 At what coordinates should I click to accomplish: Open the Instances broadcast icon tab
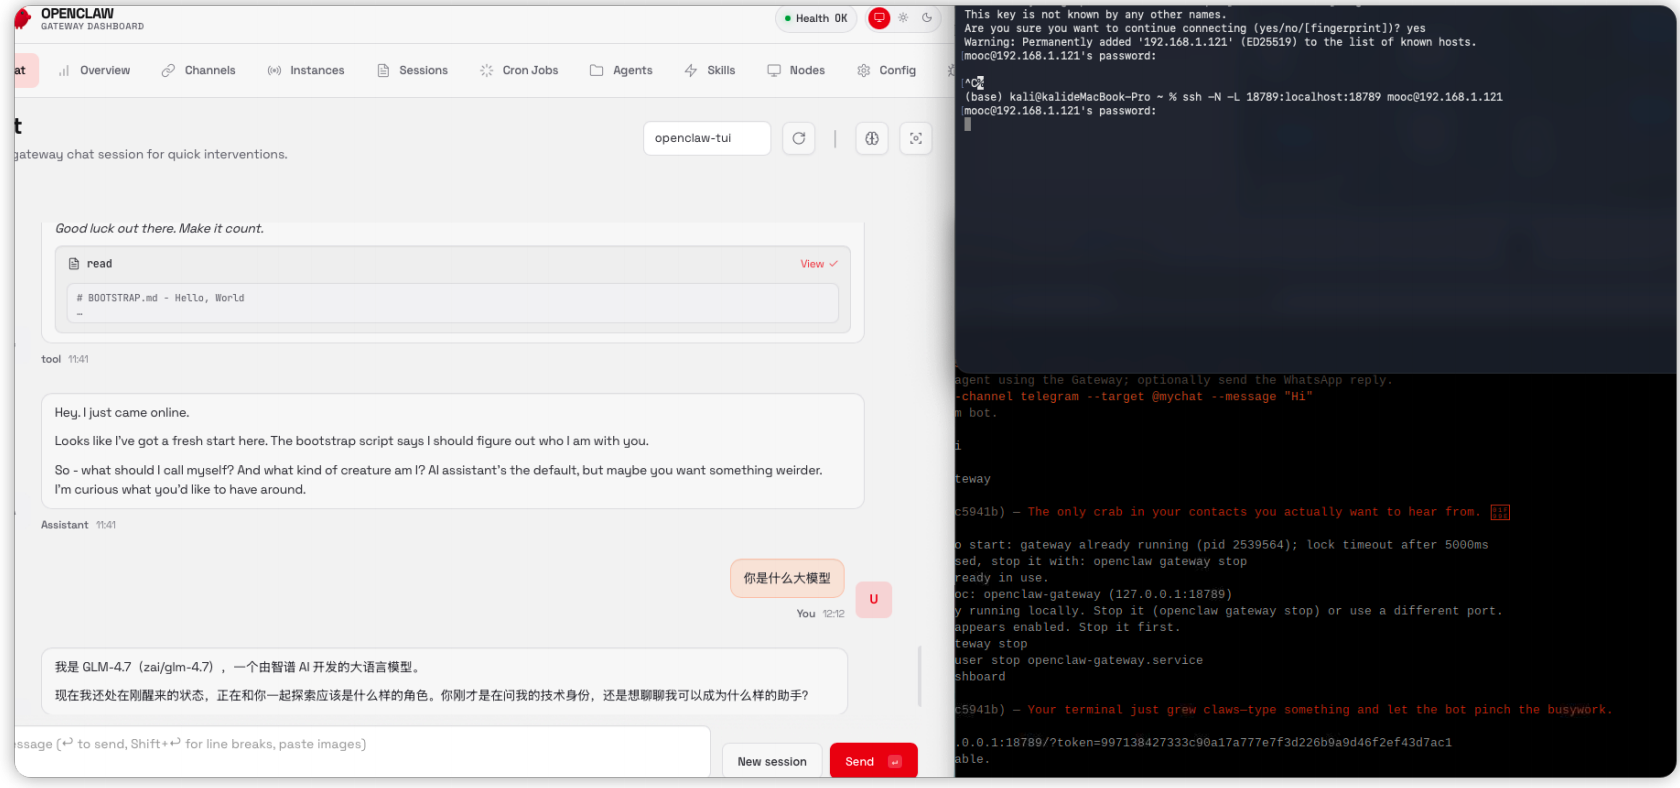pos(274,70)
